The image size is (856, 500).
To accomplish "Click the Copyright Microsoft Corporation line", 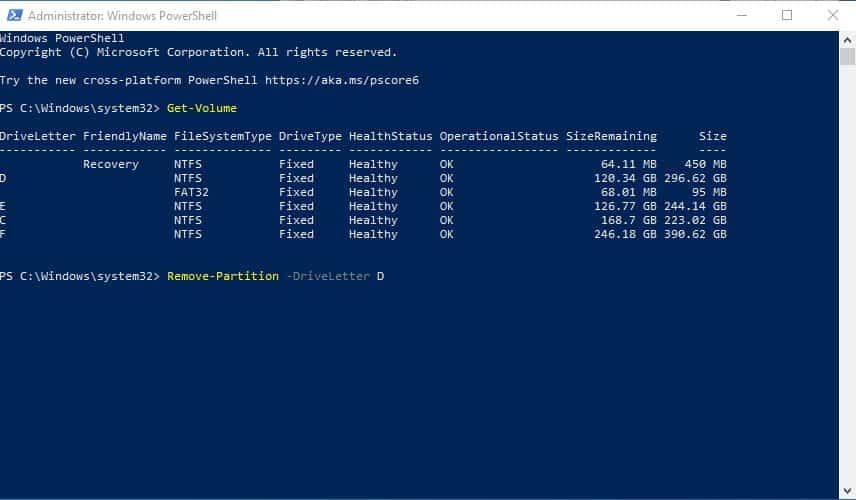I will [199, 52].
